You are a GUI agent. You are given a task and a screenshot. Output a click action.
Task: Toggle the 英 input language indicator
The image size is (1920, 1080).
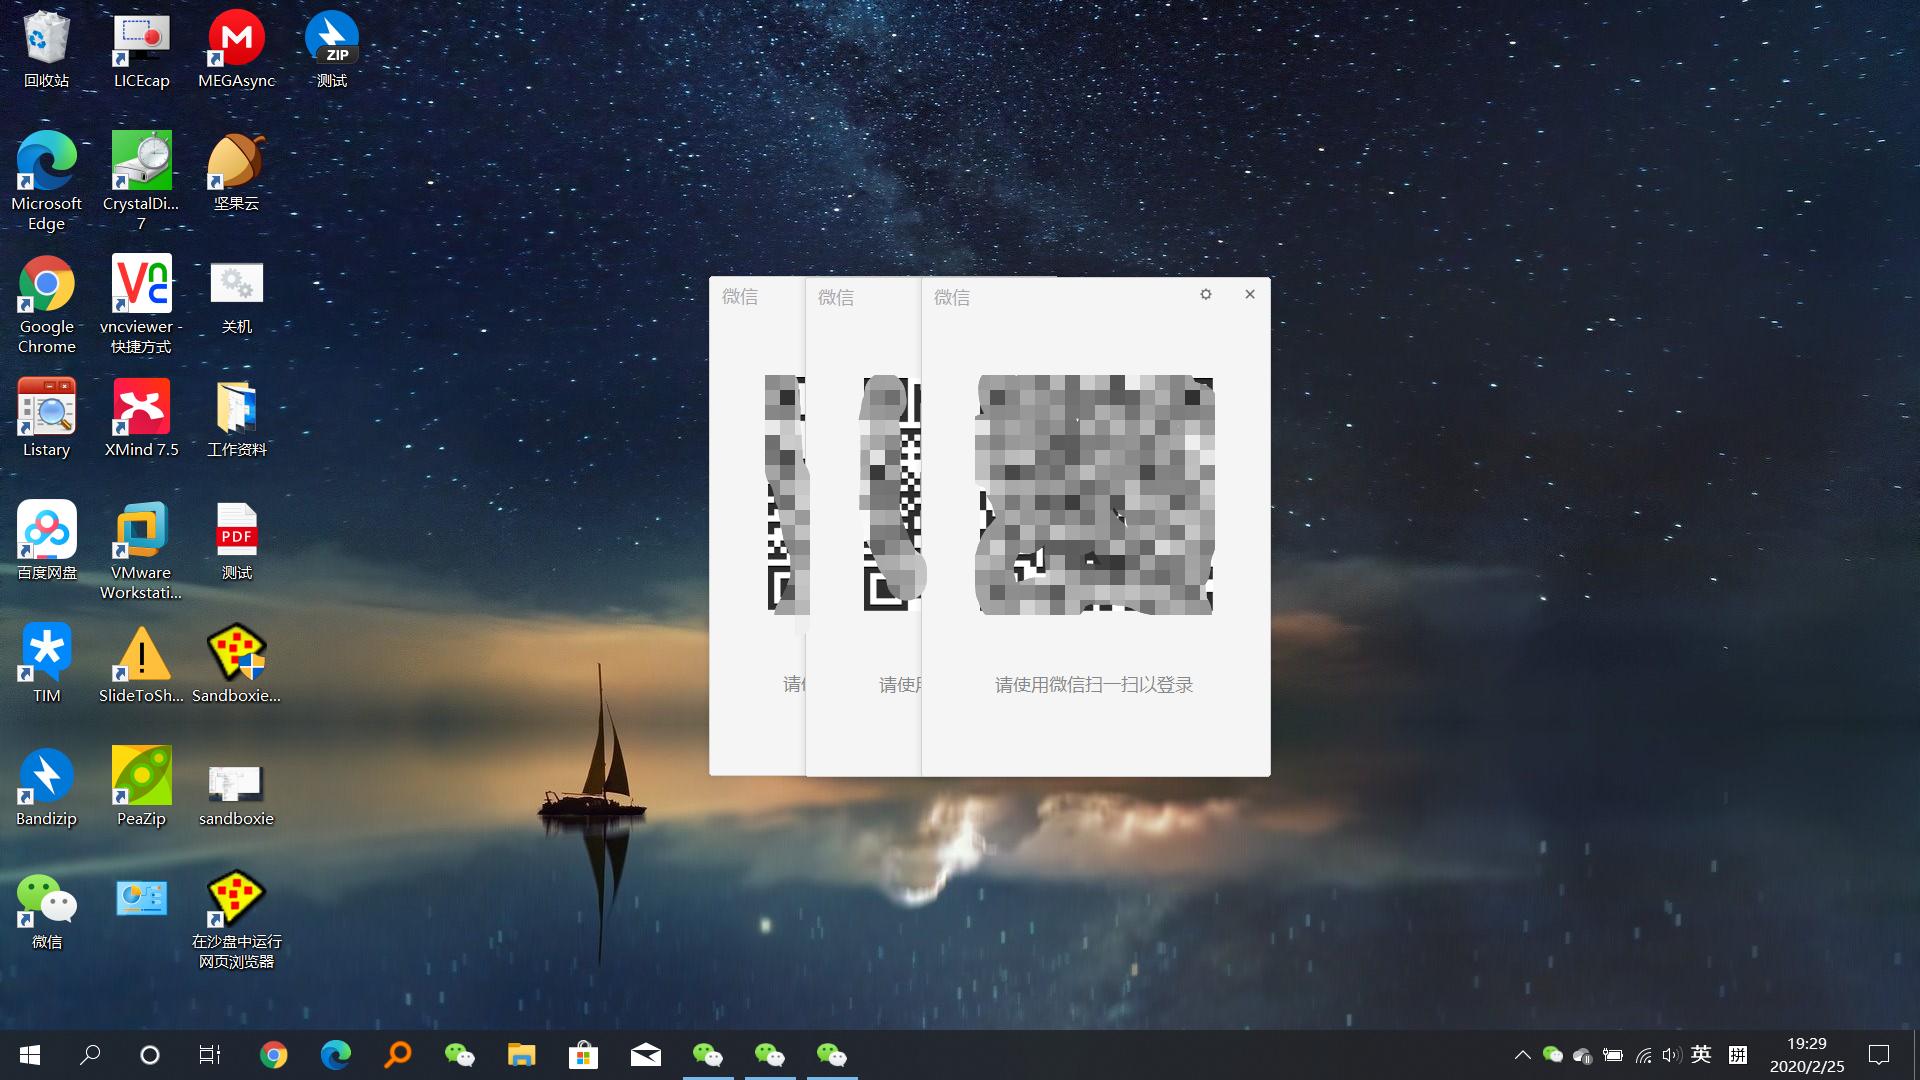(x=1701, y=1055)
